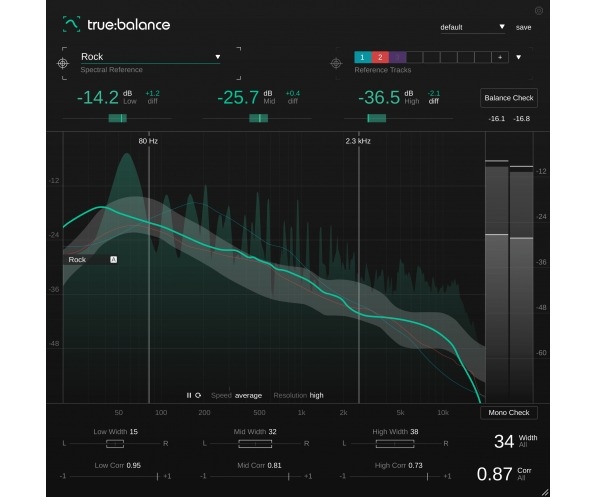Change the Resolution setting showing high
The width and height of the screenshot is (597, 497).
click(x=316, y=395)
